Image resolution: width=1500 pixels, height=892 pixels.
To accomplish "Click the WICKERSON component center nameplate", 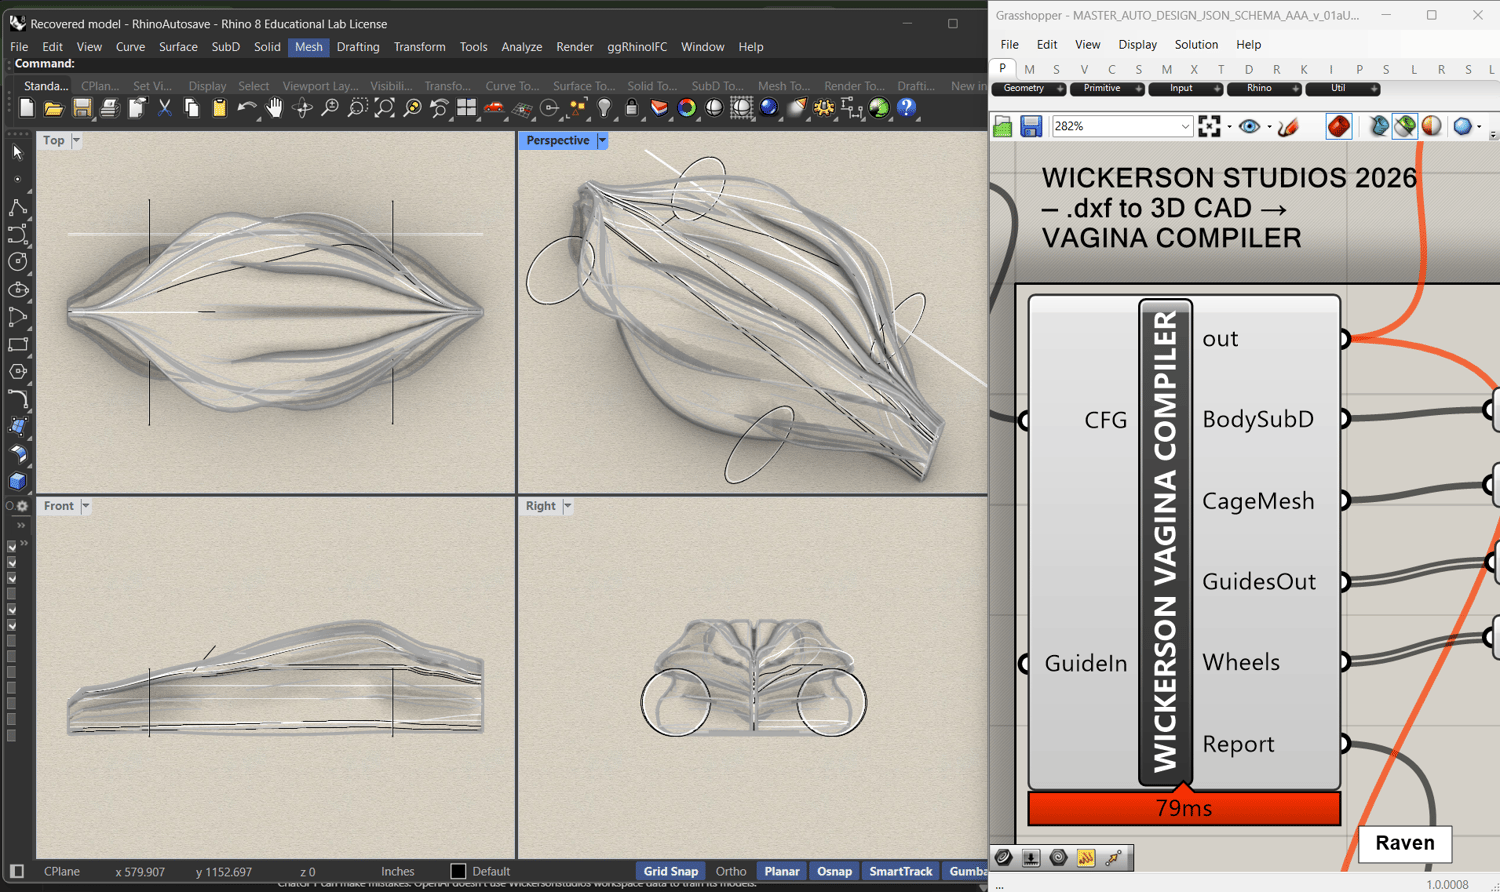I will coord(1166,541).
